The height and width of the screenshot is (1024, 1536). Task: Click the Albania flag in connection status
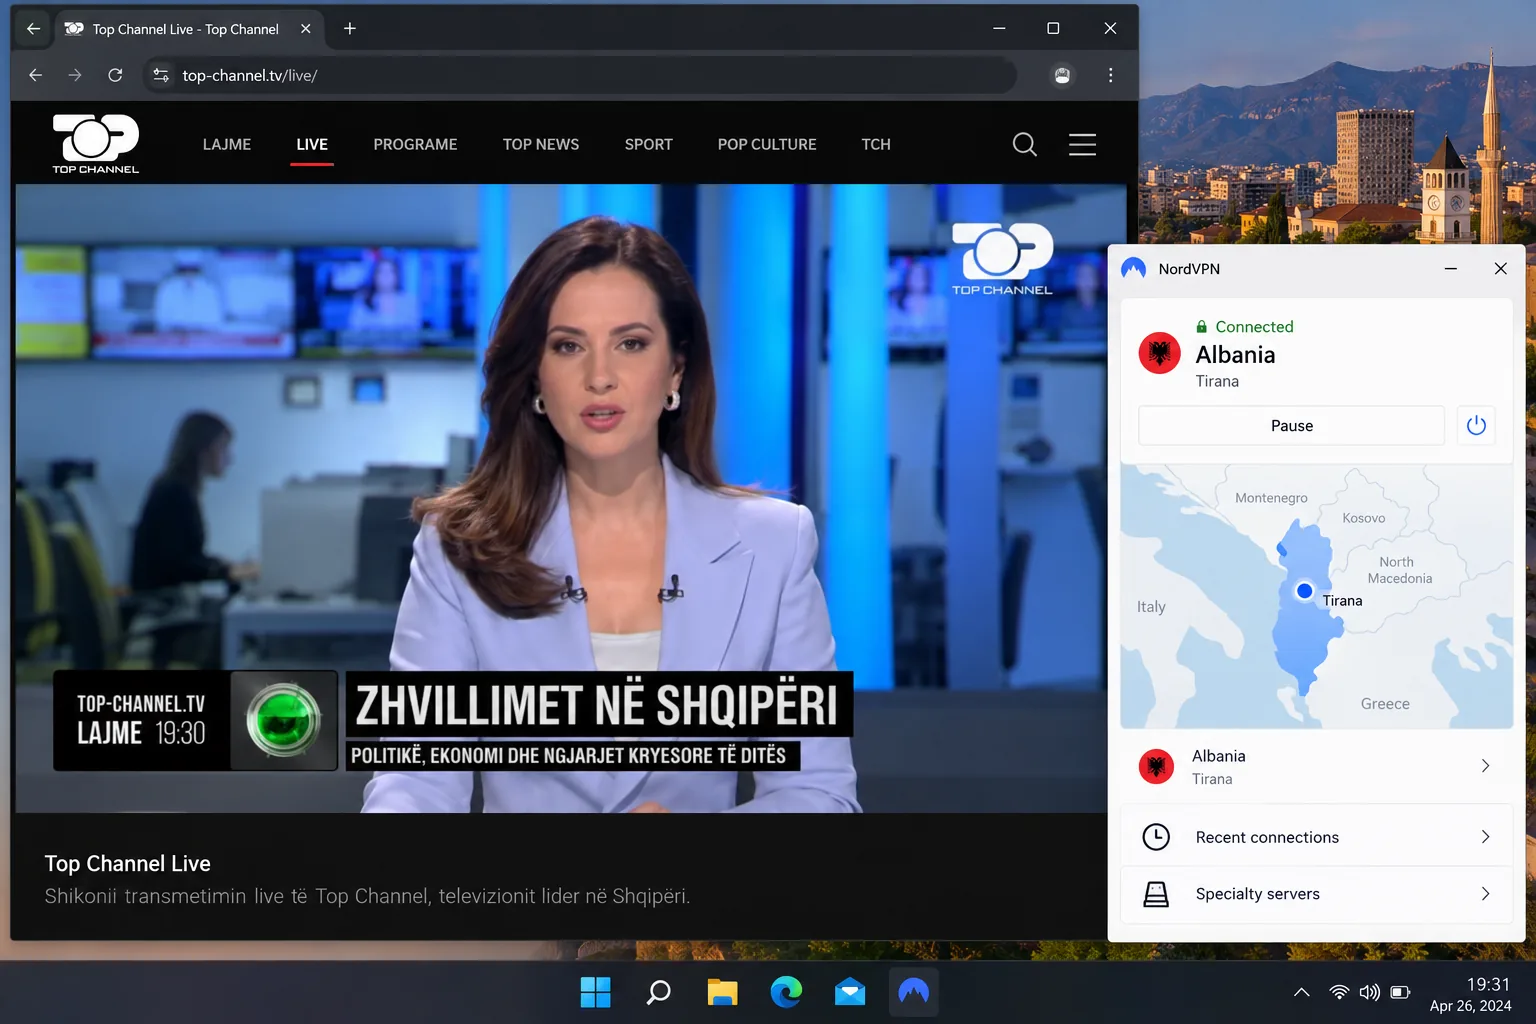1160,353
